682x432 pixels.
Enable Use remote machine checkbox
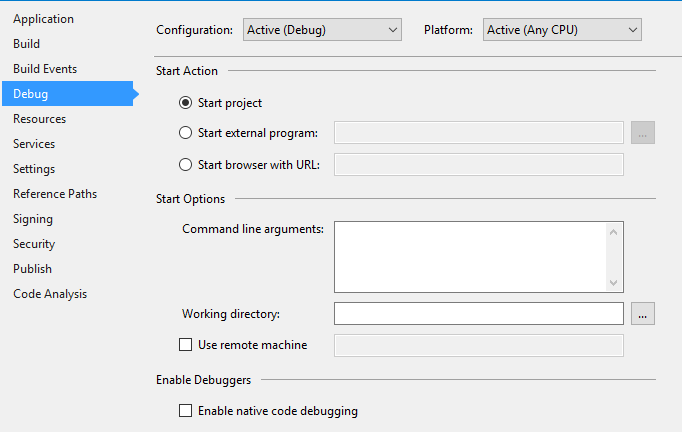[185, 345]
